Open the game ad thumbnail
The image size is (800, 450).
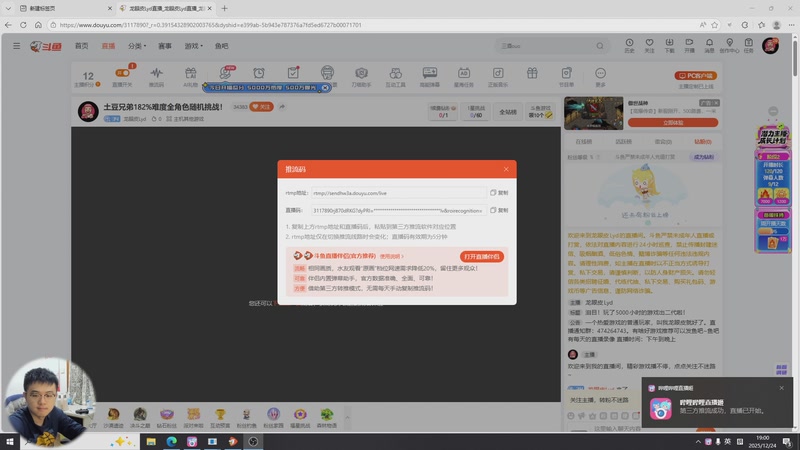coord(594,113)
